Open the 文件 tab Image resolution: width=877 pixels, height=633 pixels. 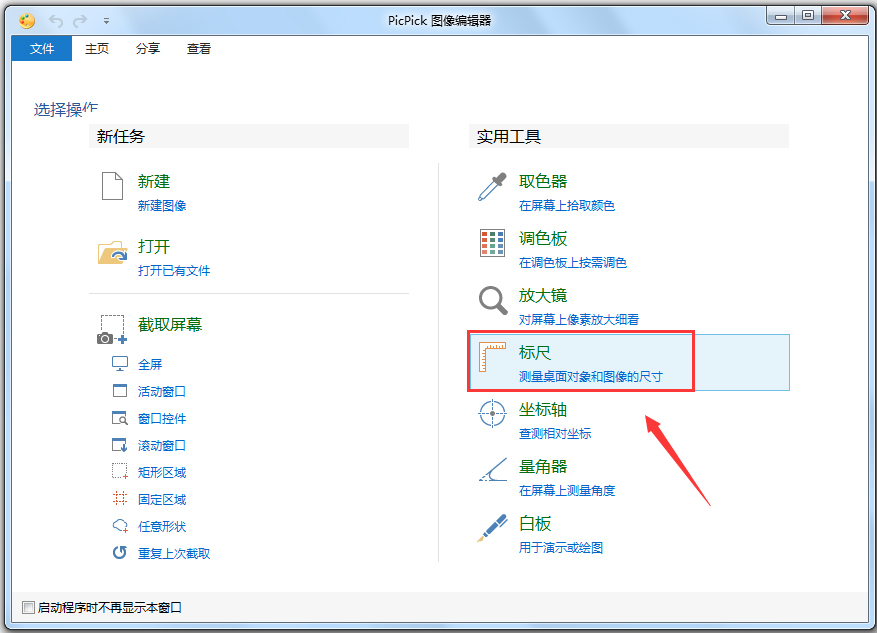[42, 49]
